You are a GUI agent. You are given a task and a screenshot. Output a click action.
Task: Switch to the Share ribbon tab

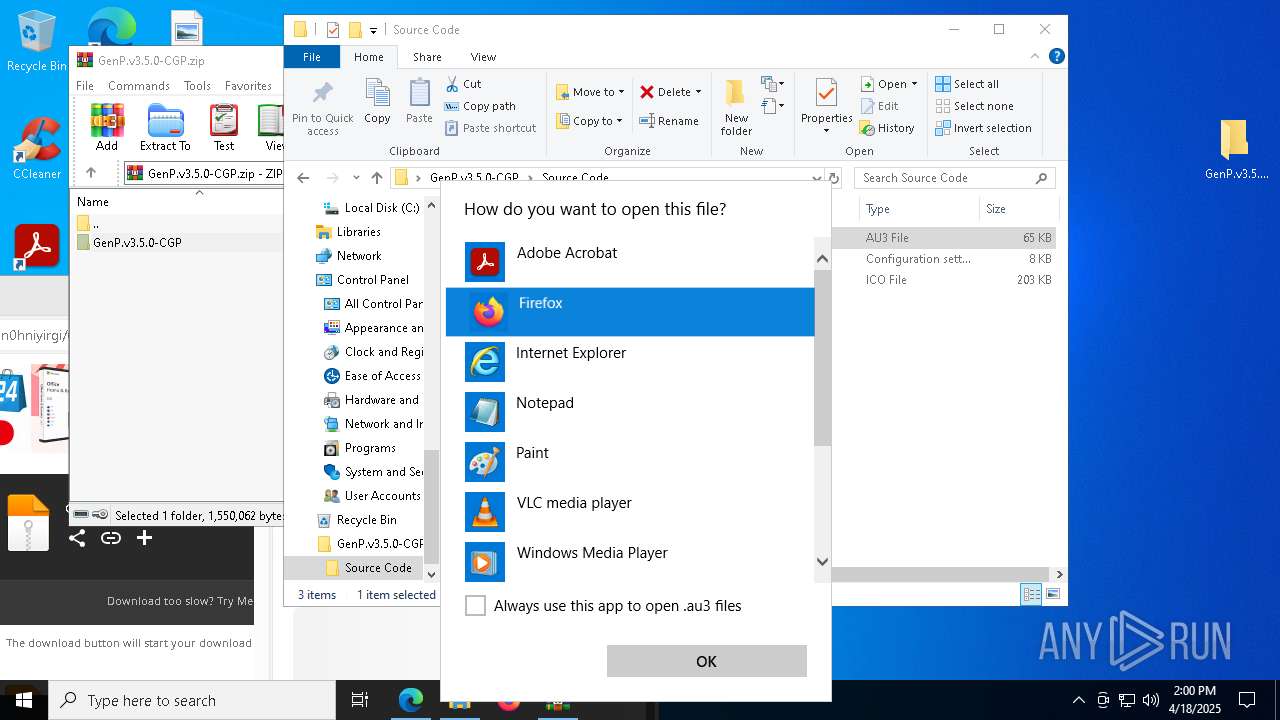[x=427, y=57]
